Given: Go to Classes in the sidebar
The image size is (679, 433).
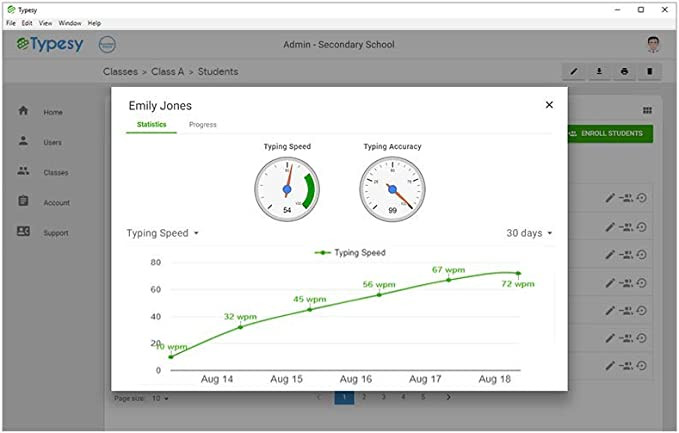Looking at the screenshot, I should (23, 171).
